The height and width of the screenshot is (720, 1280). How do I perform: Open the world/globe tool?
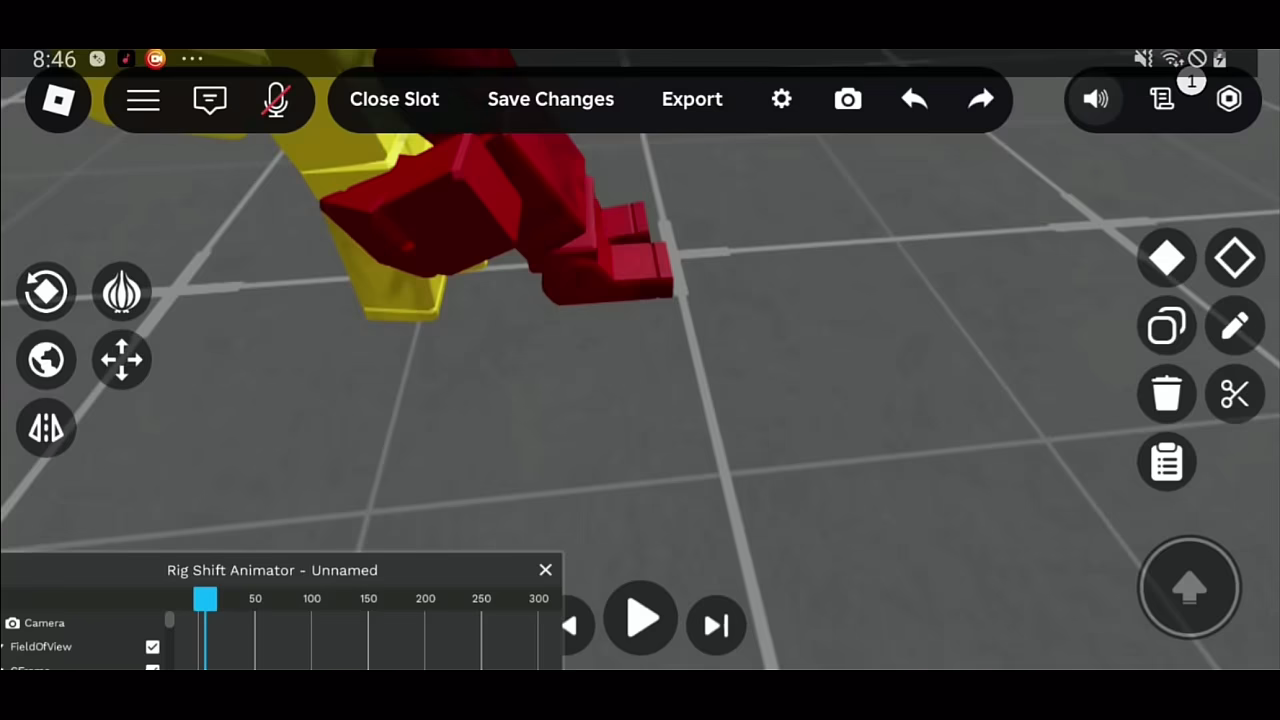pos(46,360)
